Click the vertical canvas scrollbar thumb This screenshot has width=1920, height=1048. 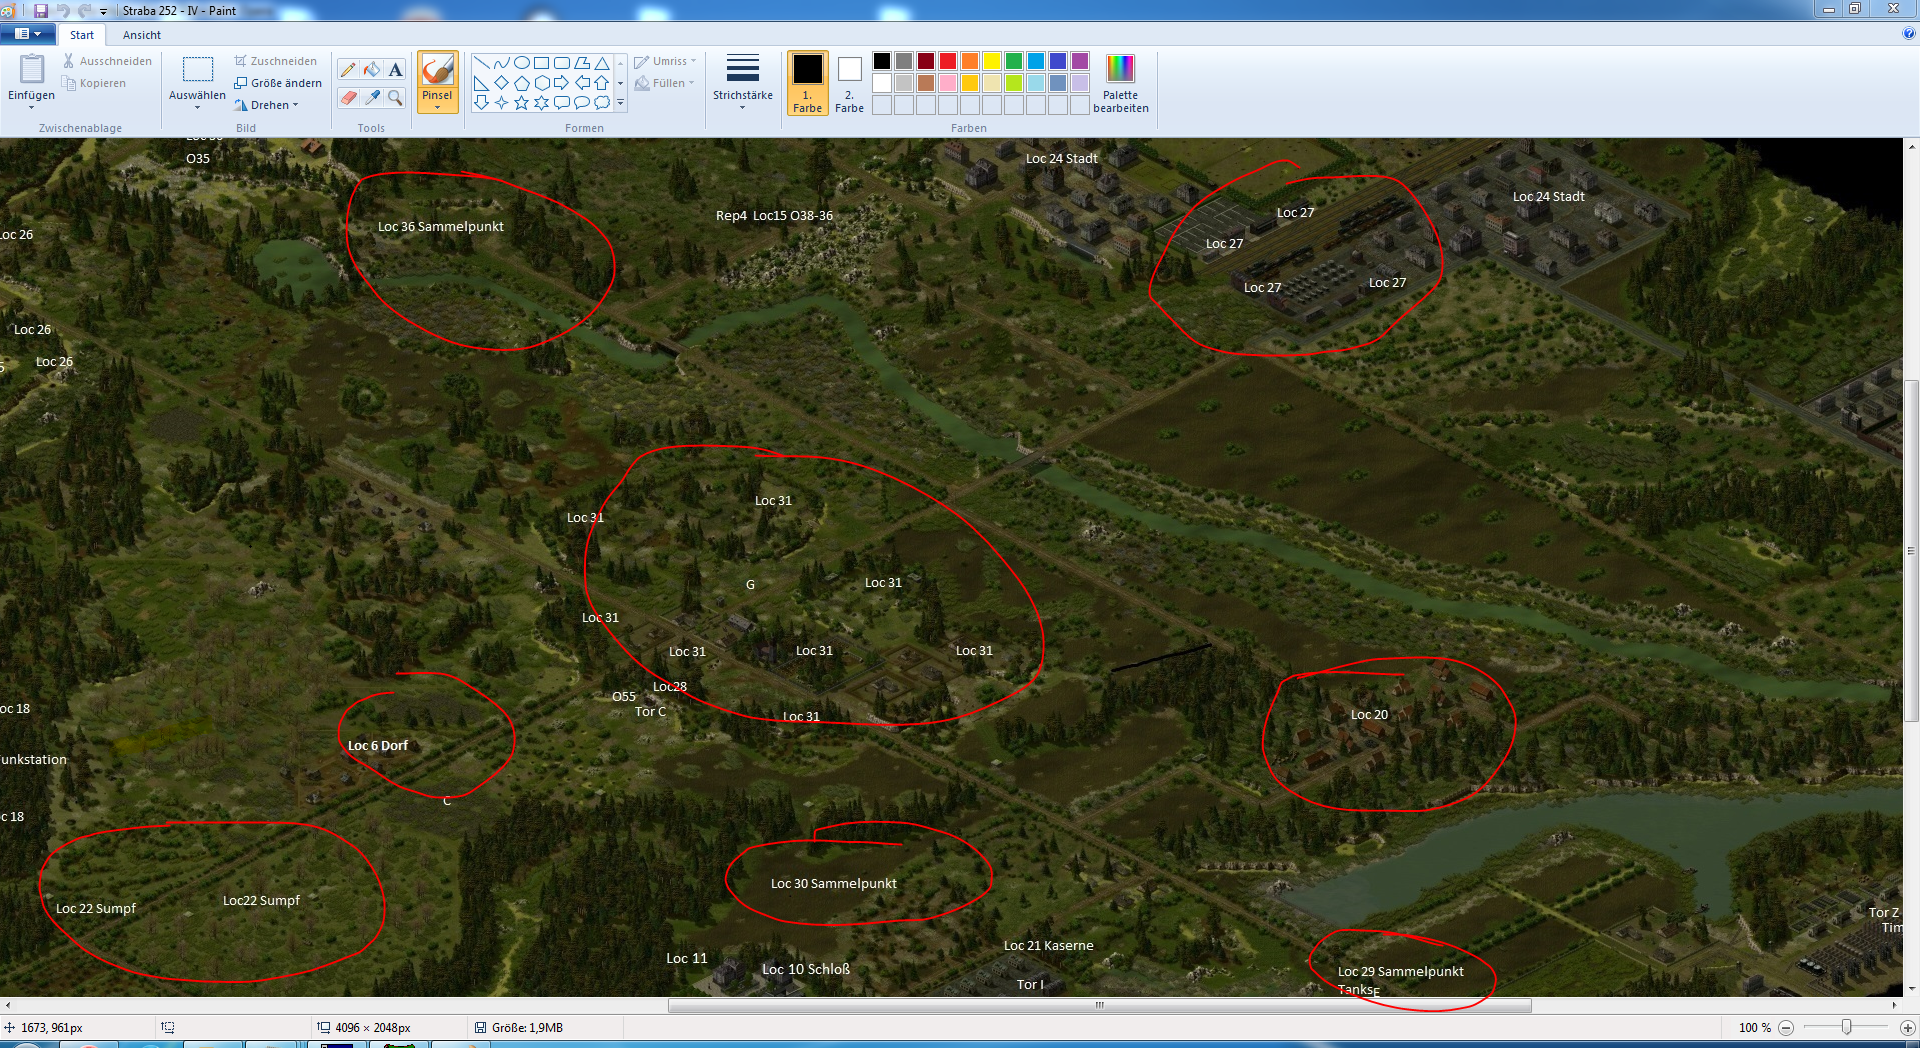(x=1911, y=550)
